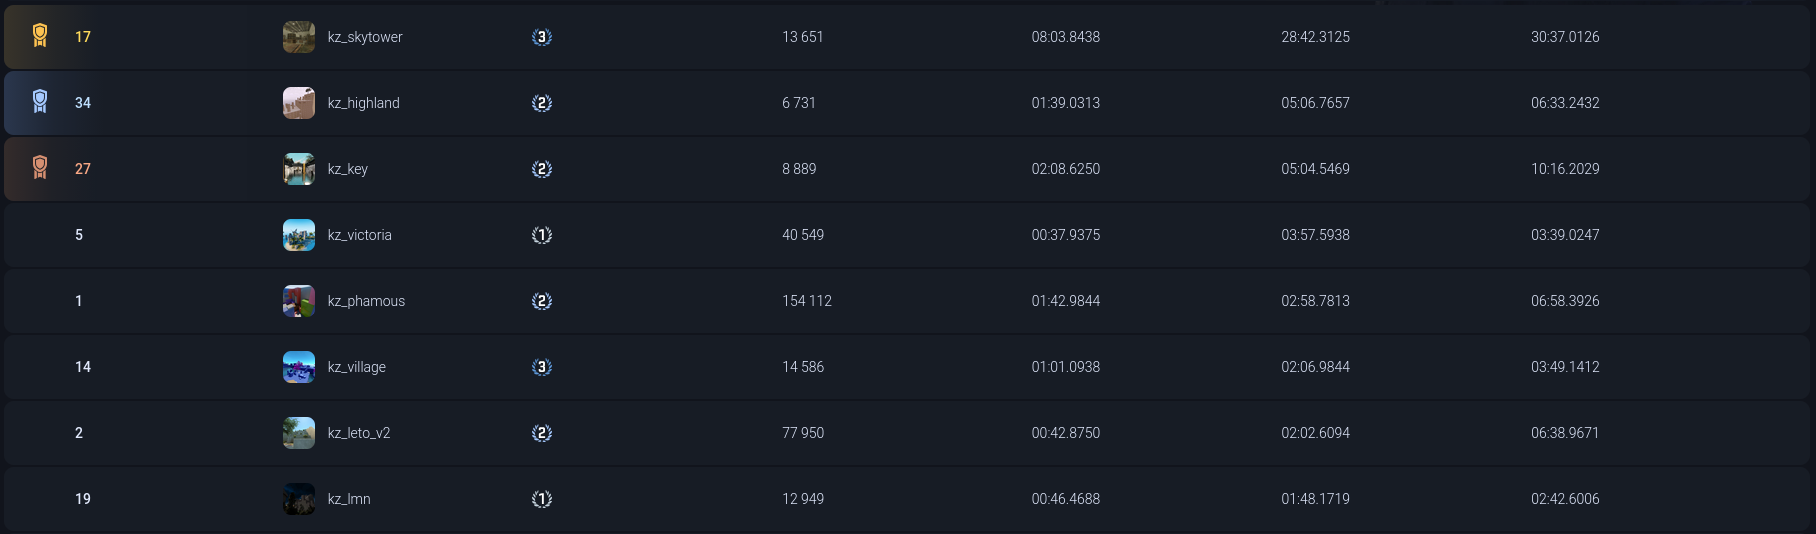Click the tier 2 badge for kz_phamous
The image size is (1816, 534).
(x=542, y=301)
